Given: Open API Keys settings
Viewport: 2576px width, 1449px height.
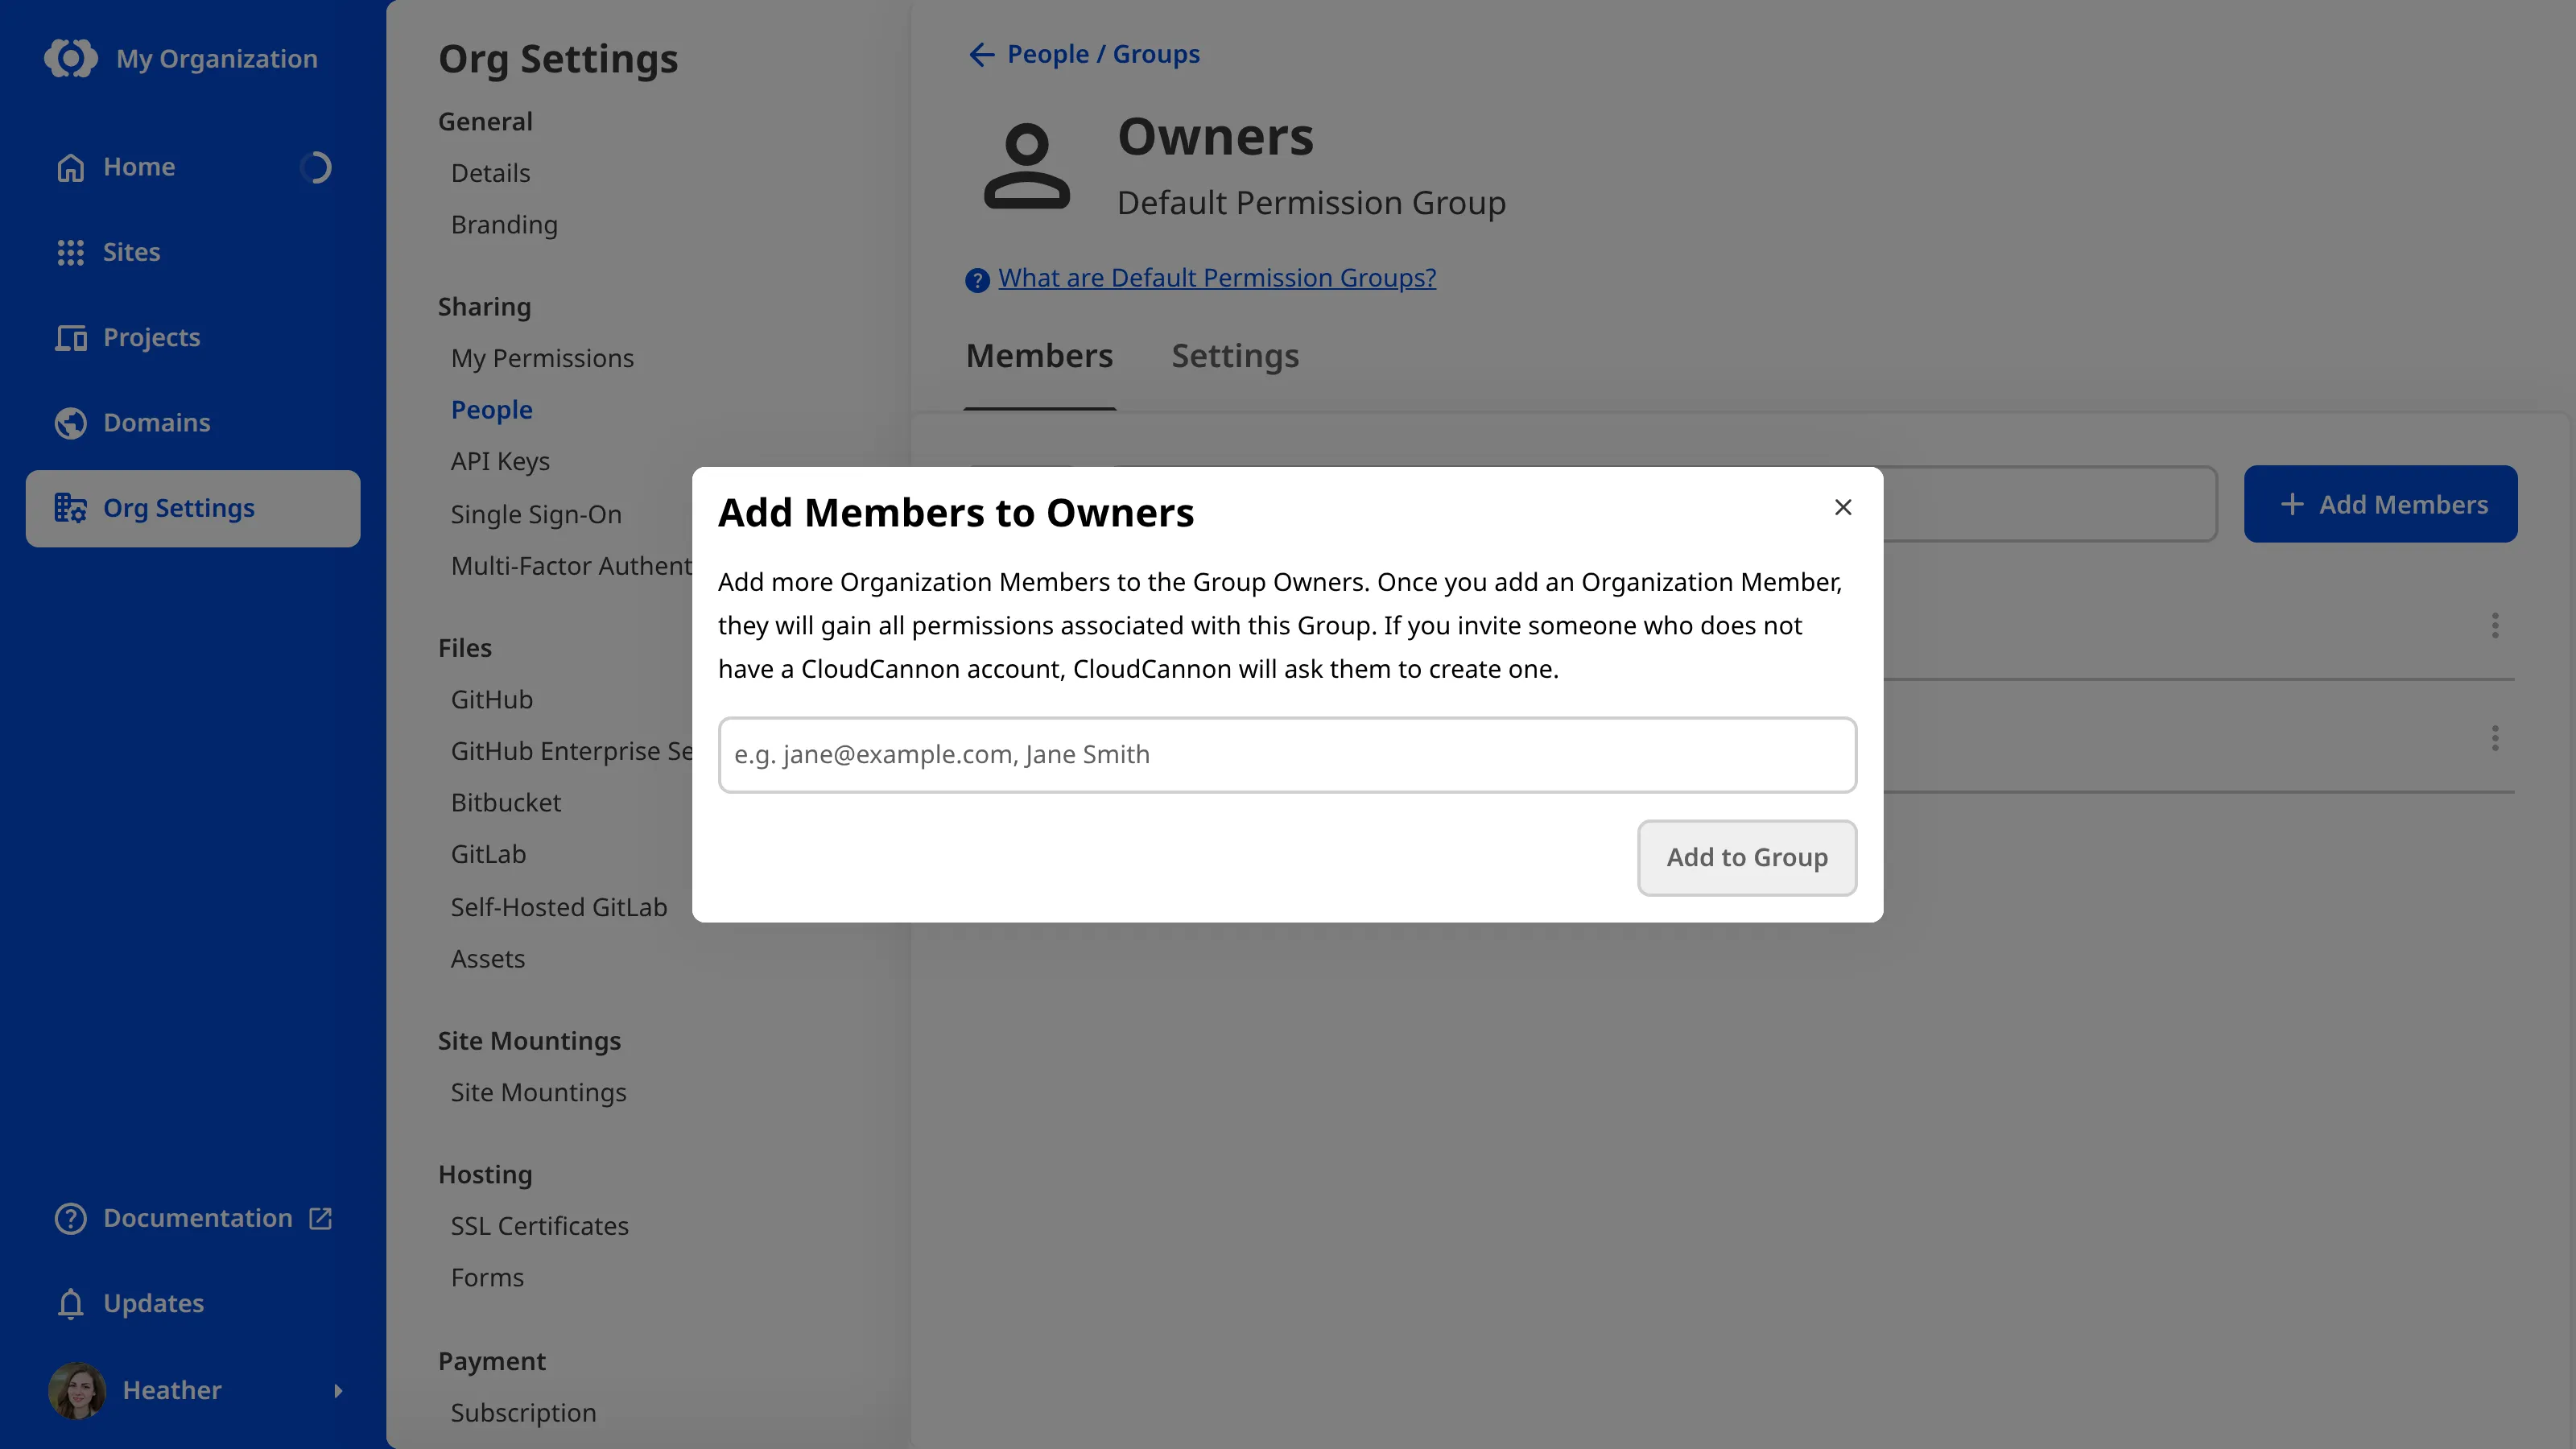Looking at the screenshot, I should point(500,462).
